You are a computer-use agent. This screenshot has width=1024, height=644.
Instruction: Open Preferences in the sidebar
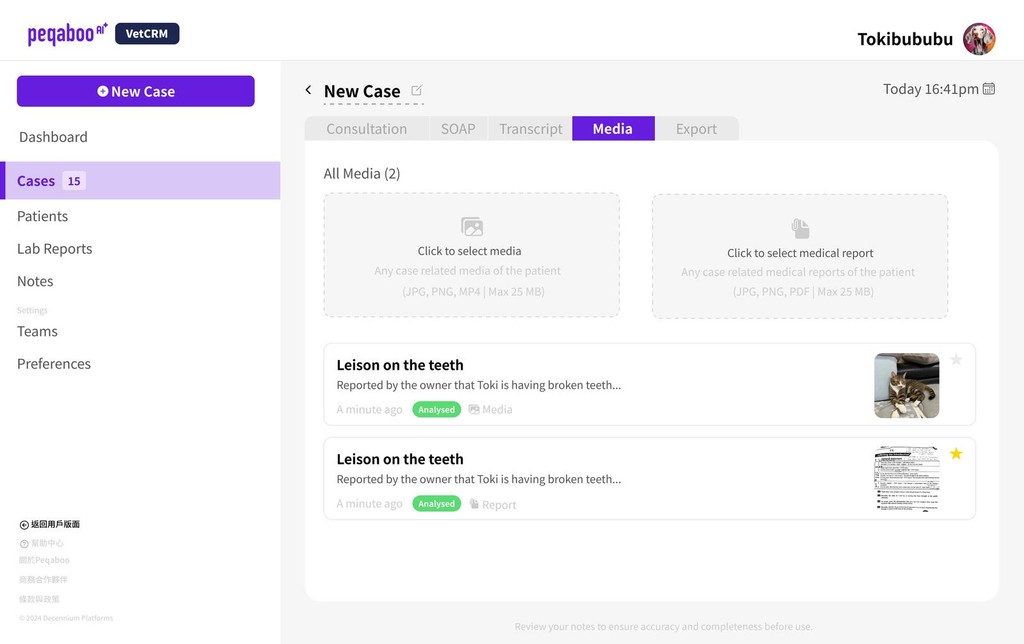[x=54, y=364]
